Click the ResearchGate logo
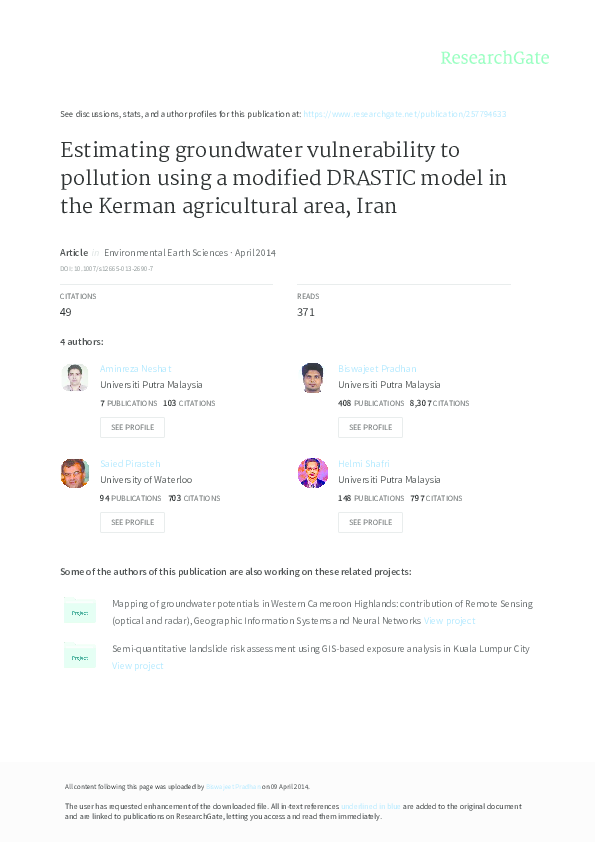 pos(497,58)
